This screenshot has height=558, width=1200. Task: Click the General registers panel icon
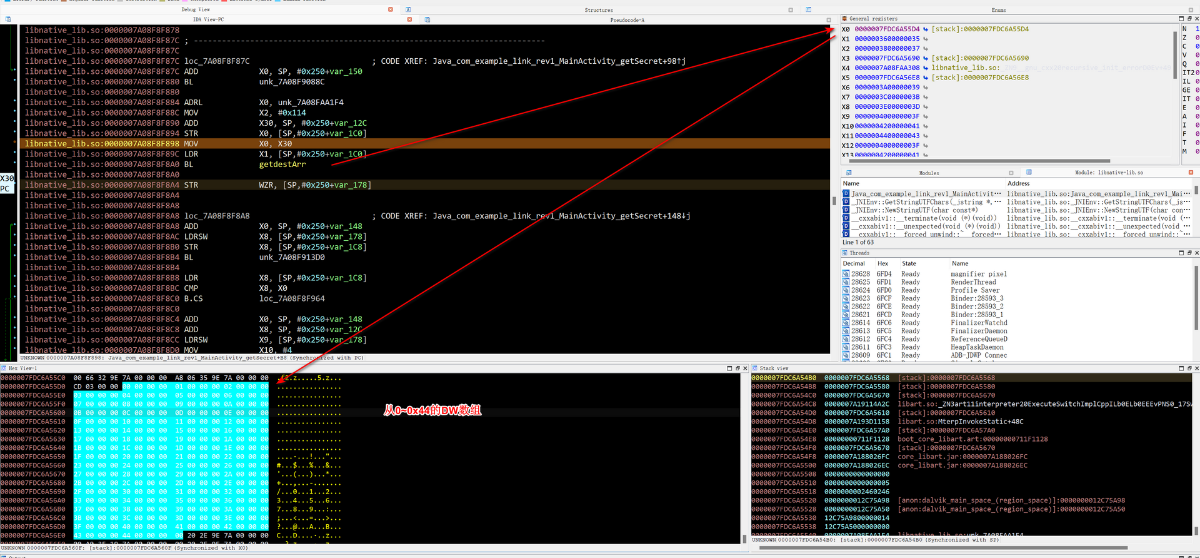coord(845,19)
